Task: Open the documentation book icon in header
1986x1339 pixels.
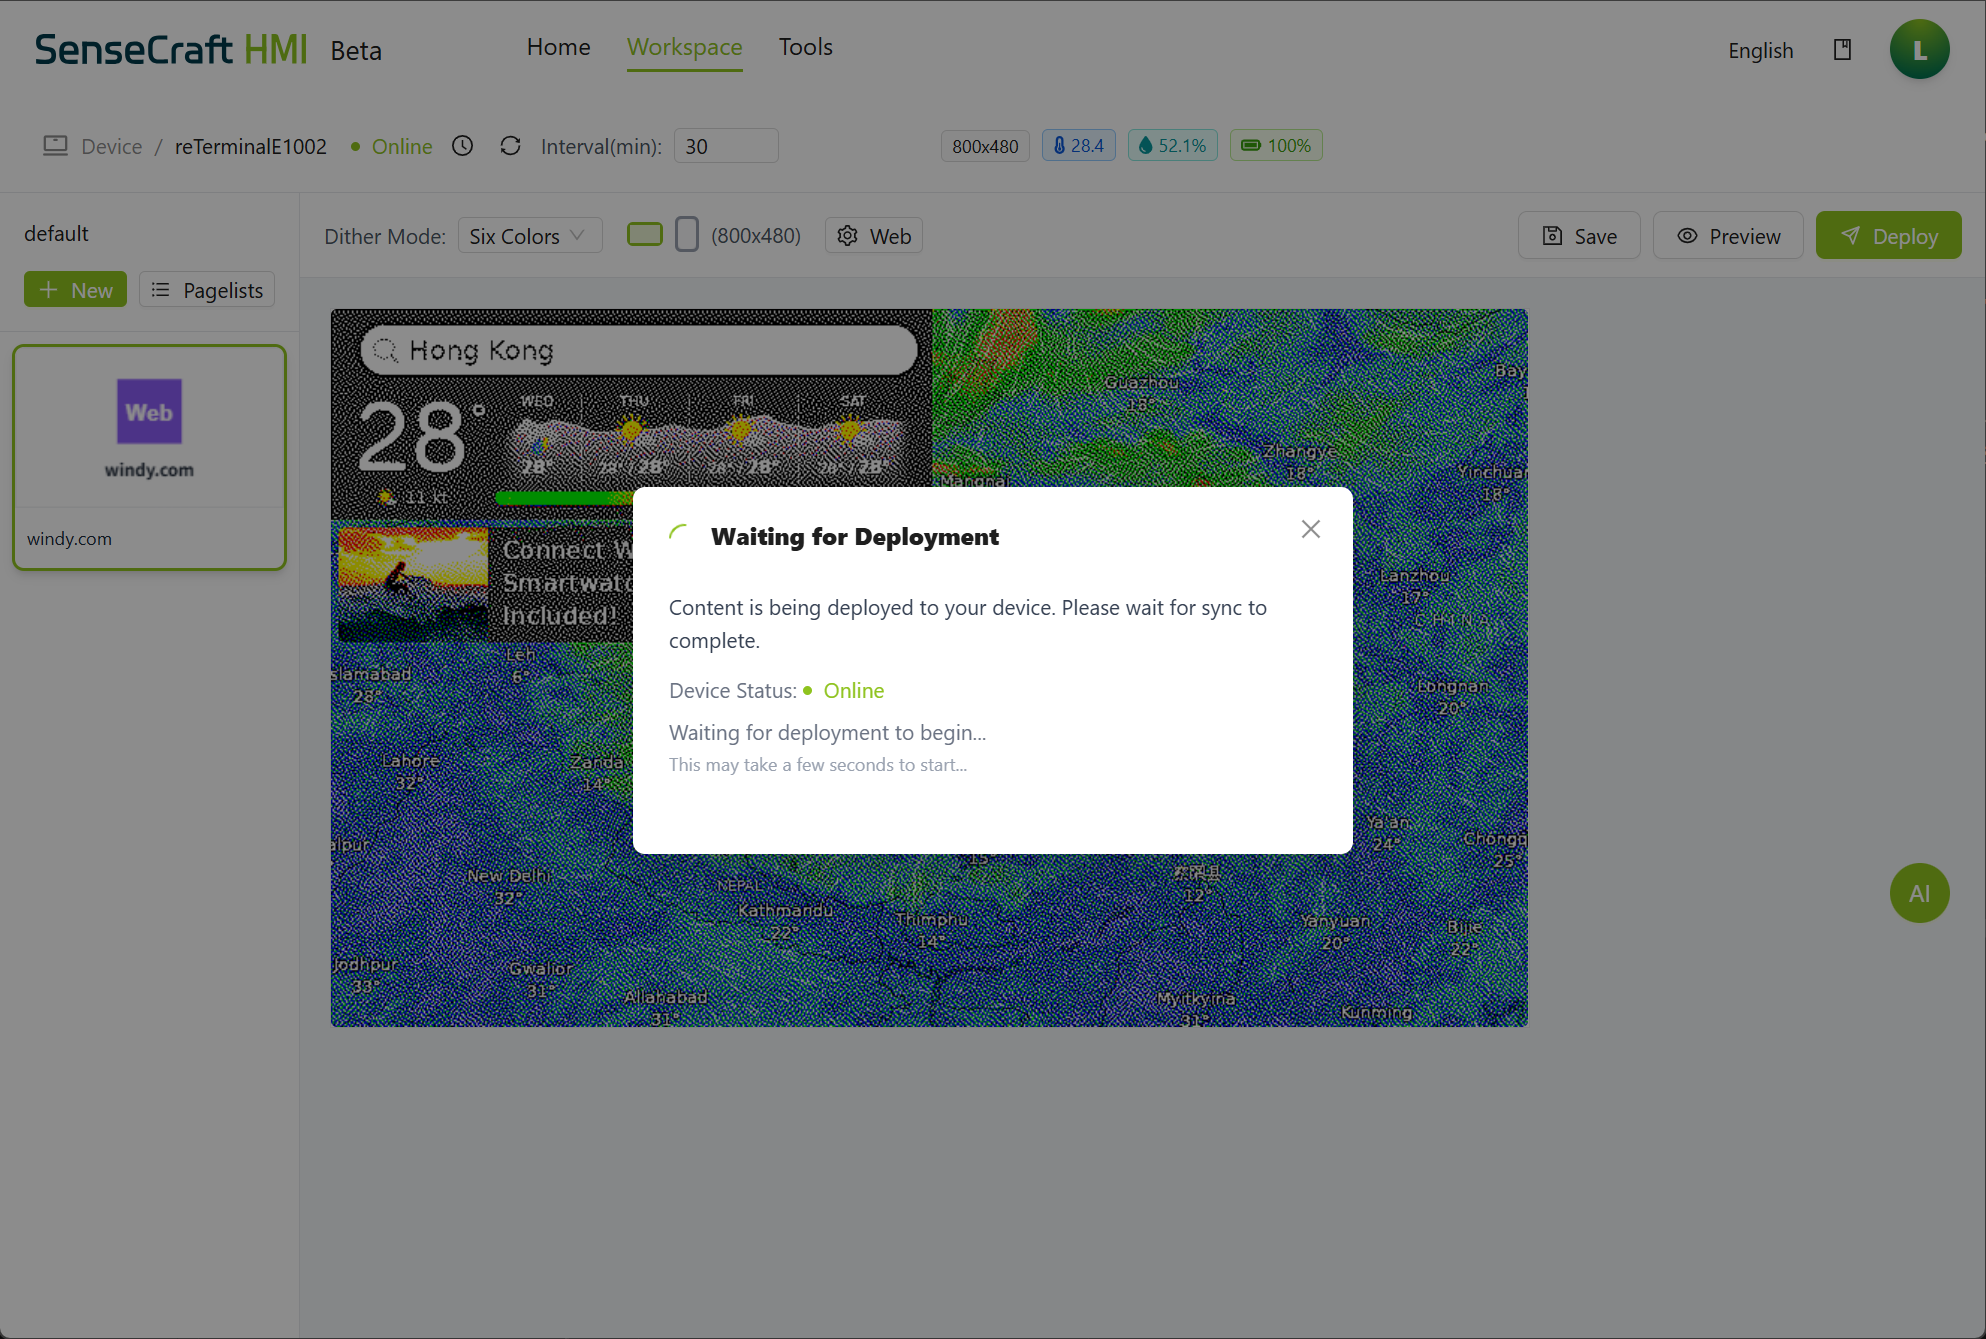Action: 1842,50
